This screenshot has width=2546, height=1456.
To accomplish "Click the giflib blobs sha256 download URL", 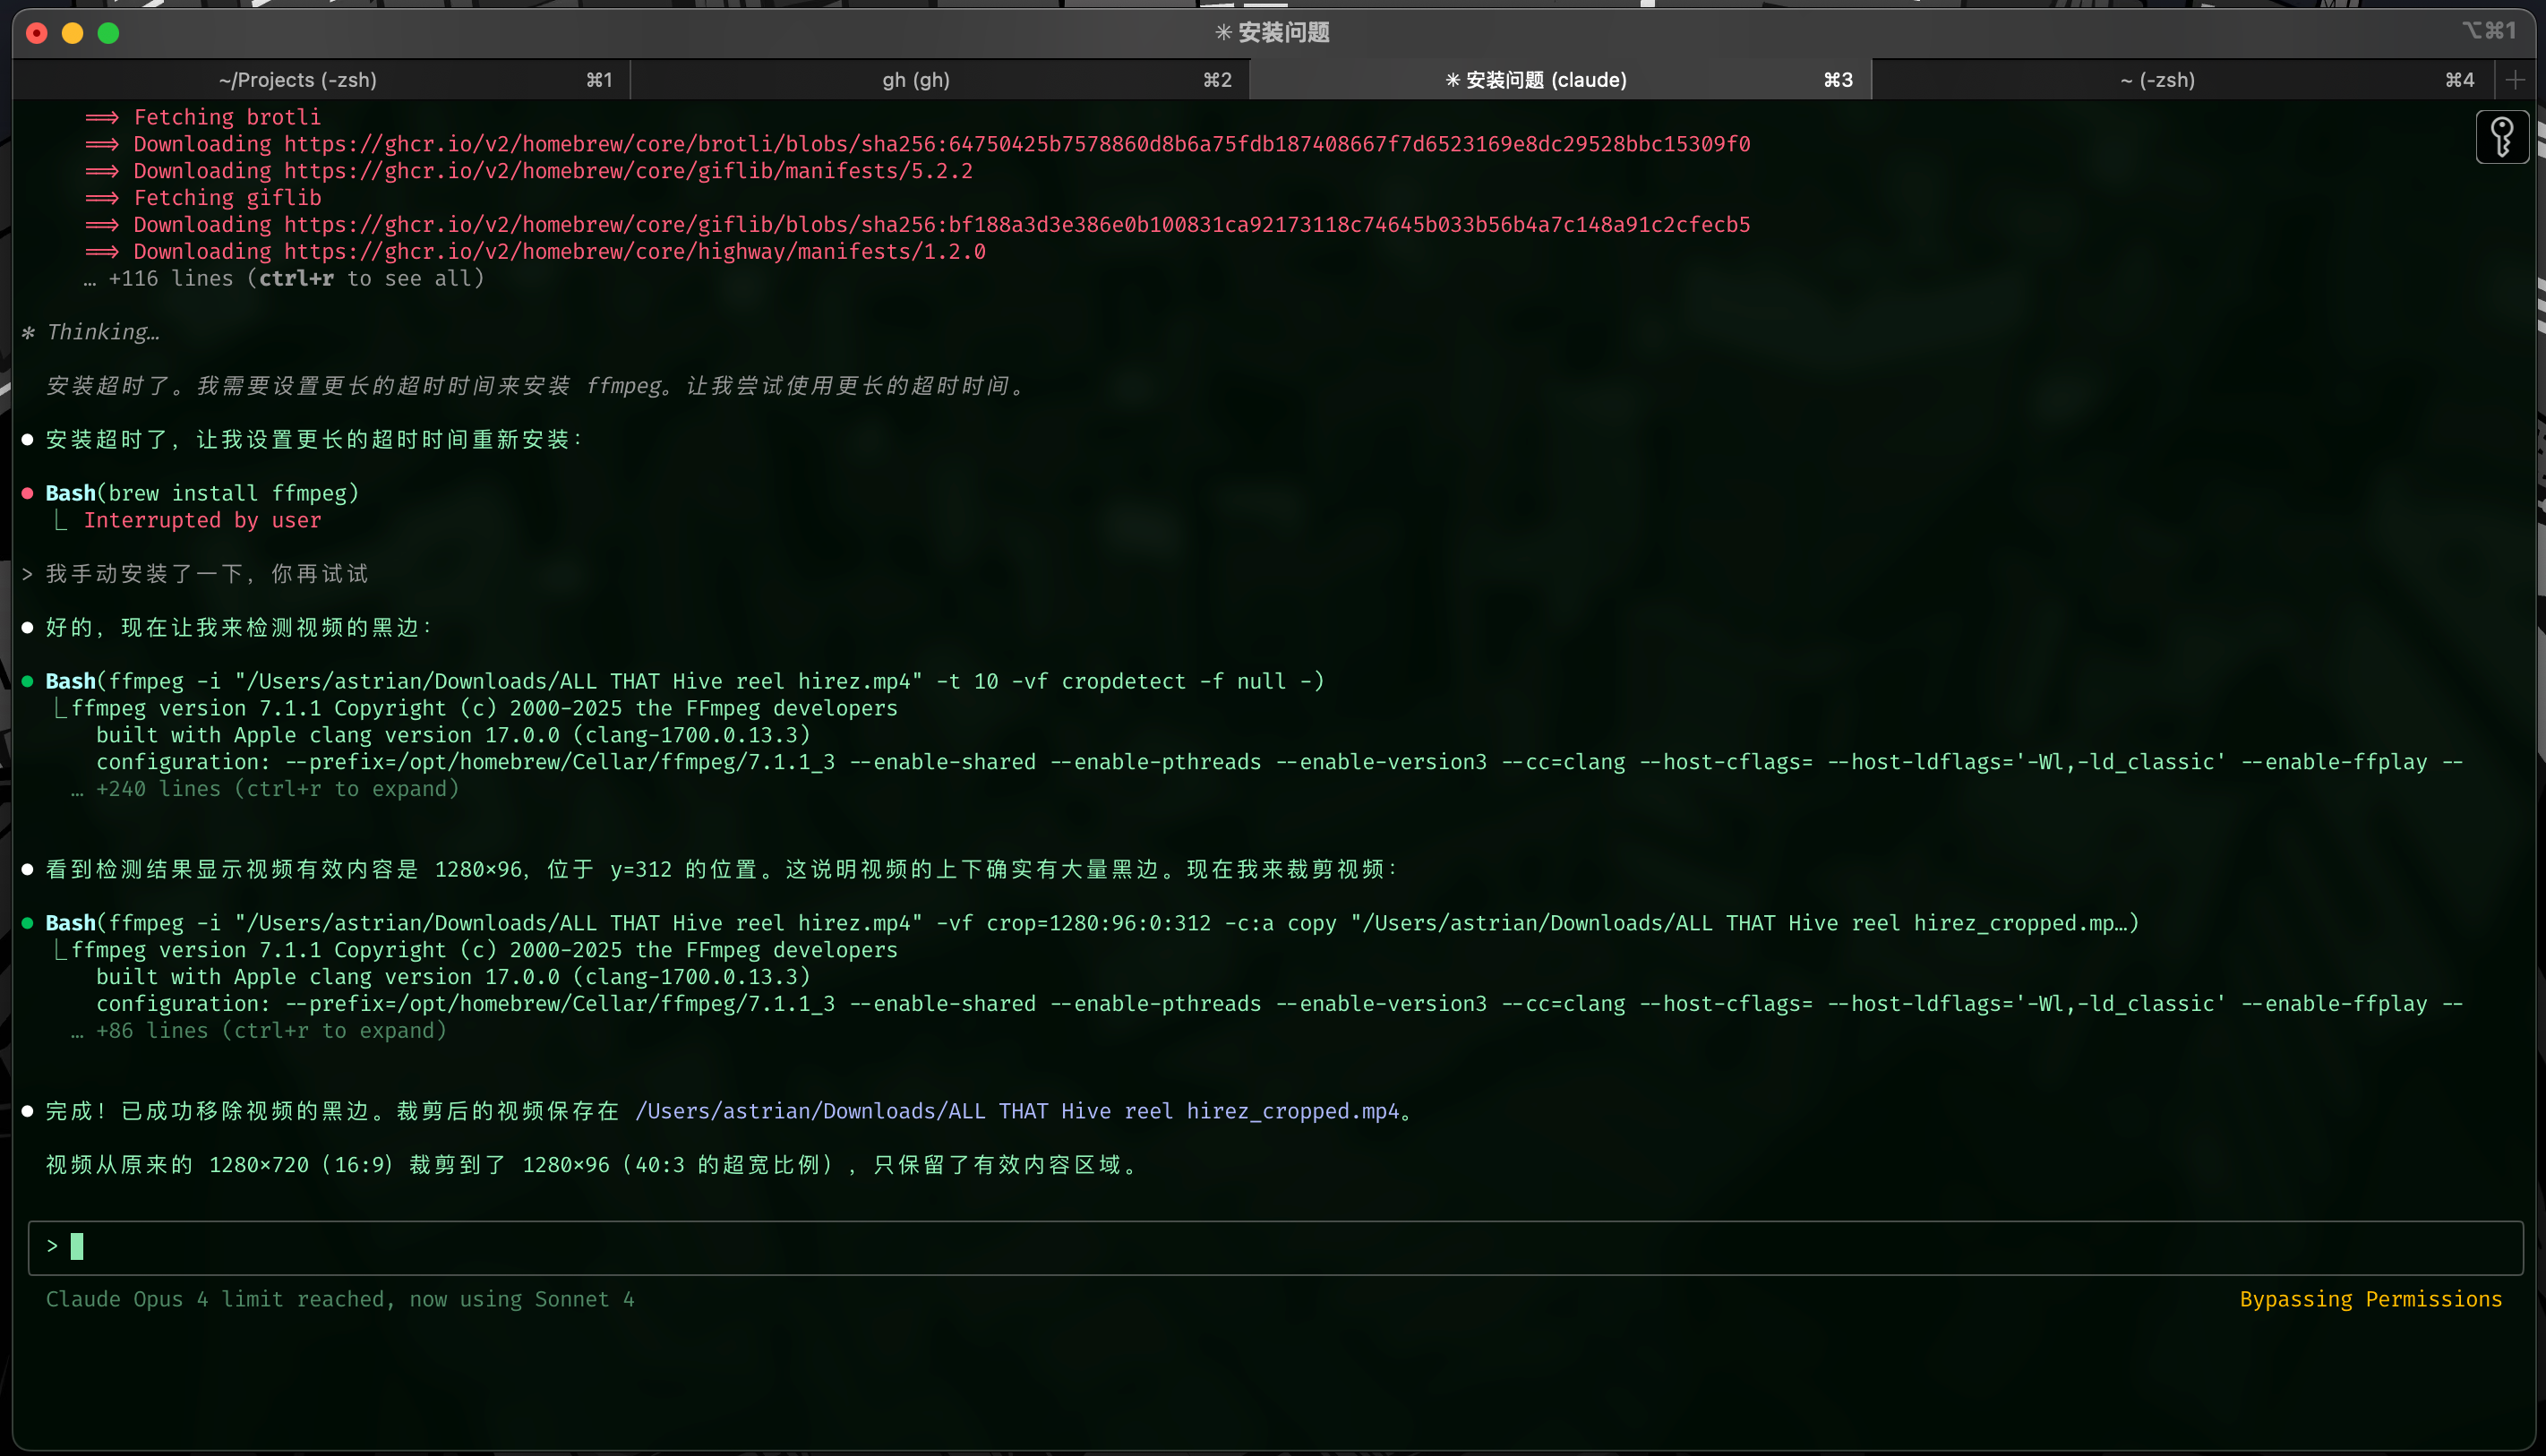I will (x=1017, y=225).
